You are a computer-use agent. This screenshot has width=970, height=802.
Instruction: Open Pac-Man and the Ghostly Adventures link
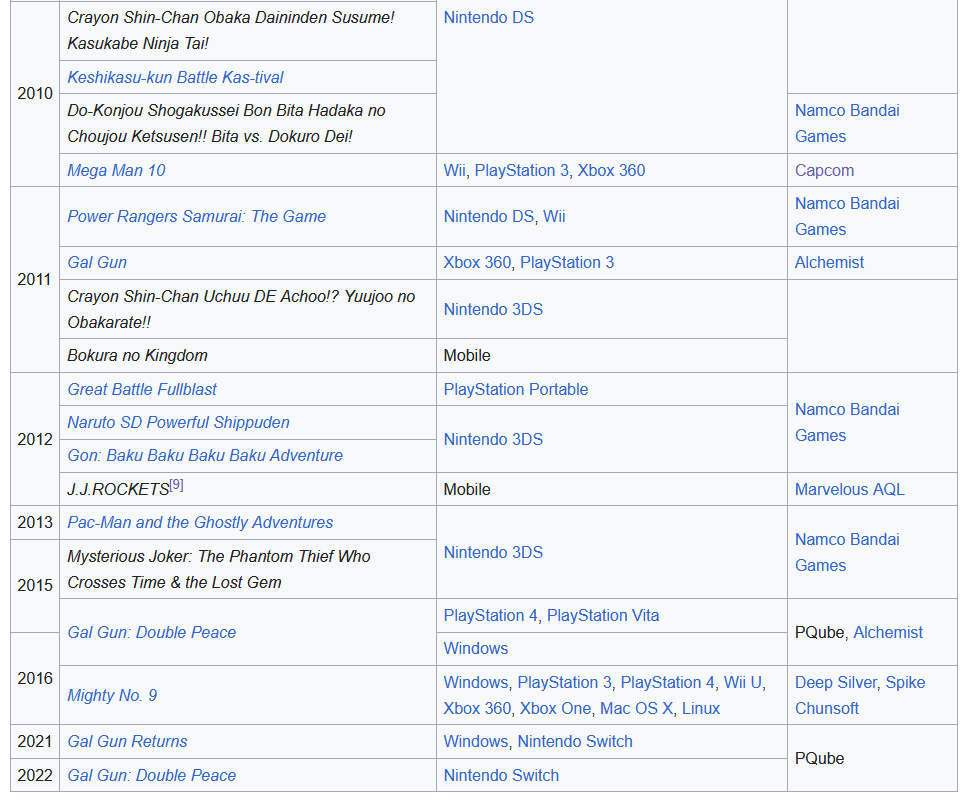200,522
